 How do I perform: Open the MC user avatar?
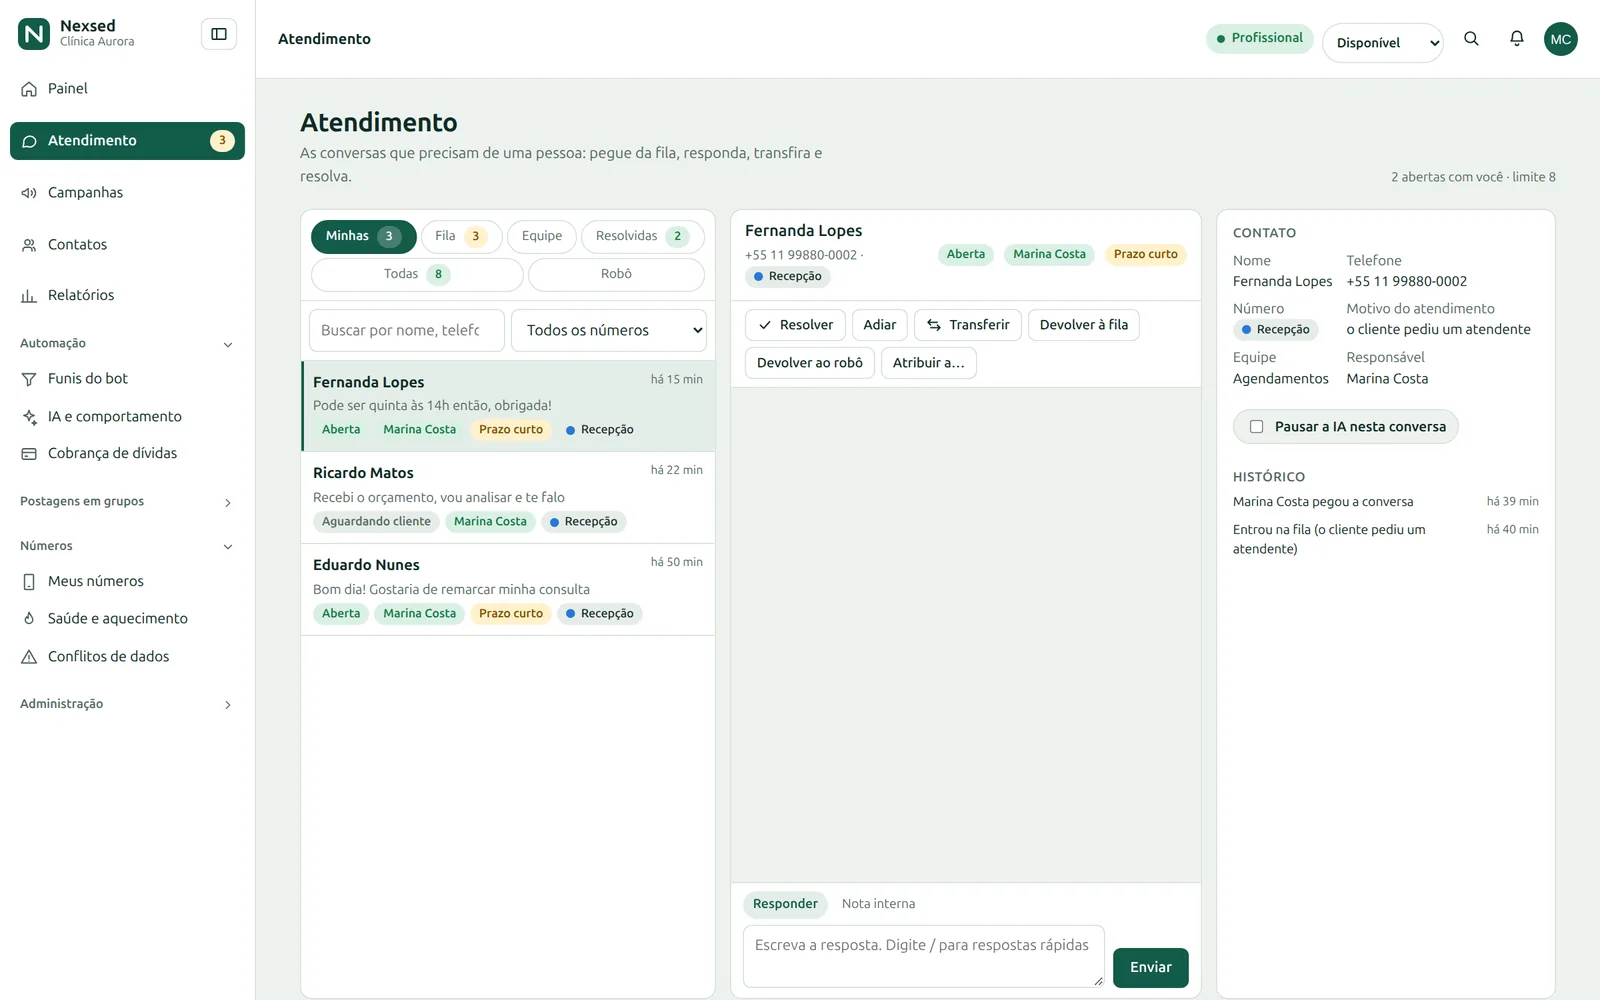1561,39
